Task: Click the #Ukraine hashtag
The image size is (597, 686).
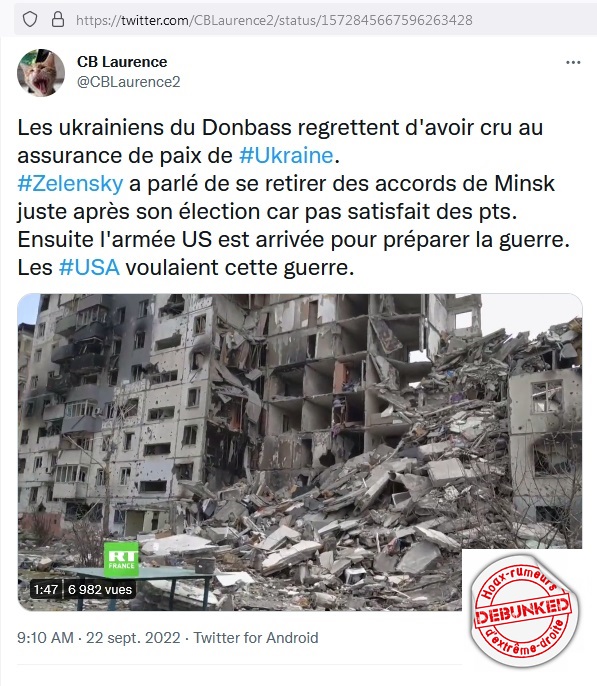Action: [286, 155]
